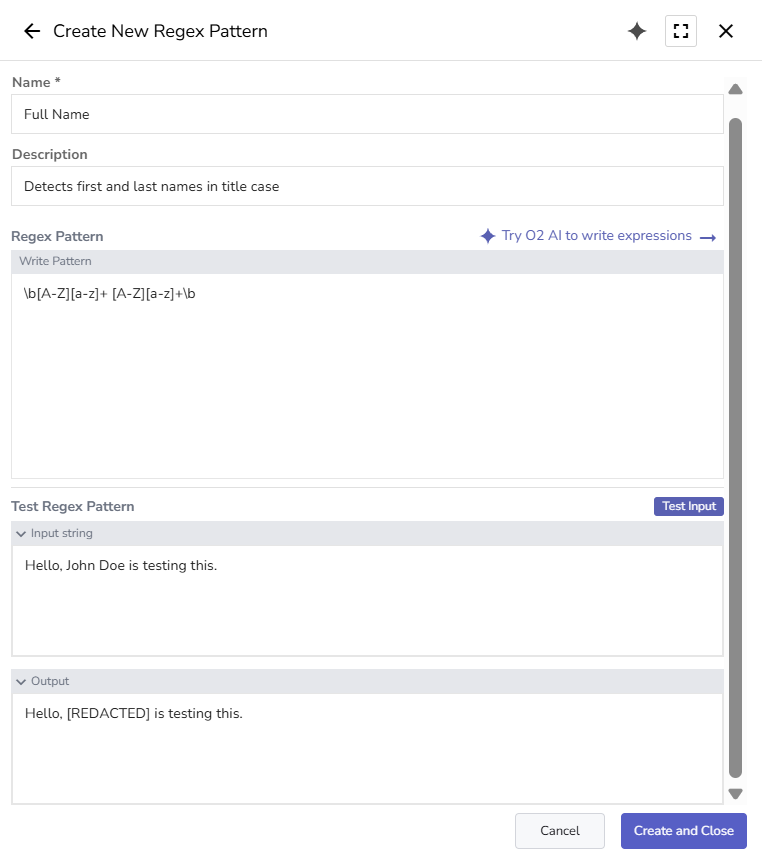Click the scrollbar down arrow
Image resolution: width=762 pixels, height=856 pixels.
pyautogui.click(x=735, y=794)
